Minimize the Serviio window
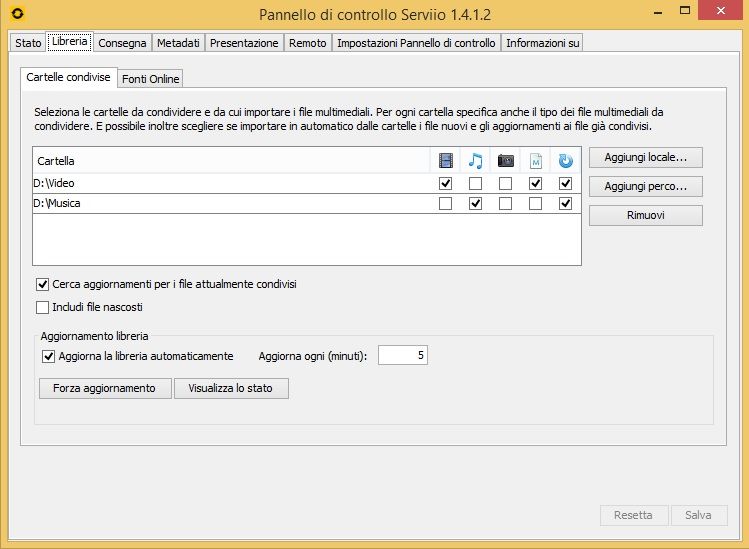Image resolution: width=749 pixels, height=549 pixels. (x=658, y=11)
